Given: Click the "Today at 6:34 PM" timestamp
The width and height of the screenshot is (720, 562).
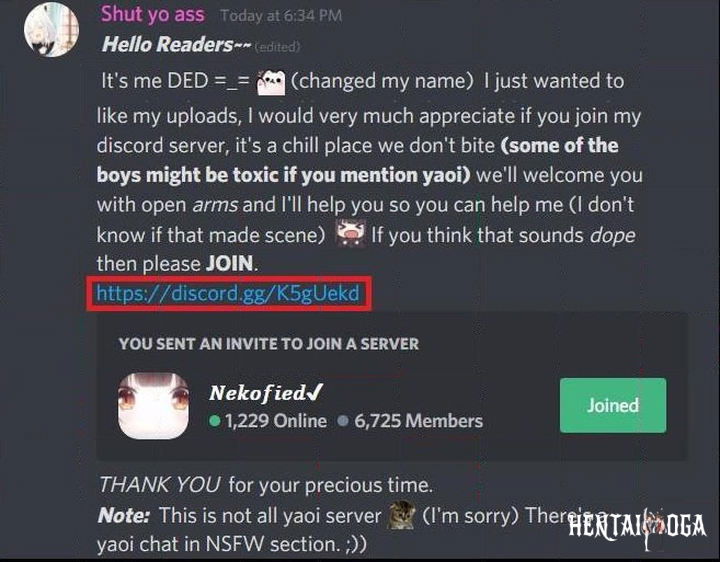Looking at the screenshot, I should pos(281,16).
